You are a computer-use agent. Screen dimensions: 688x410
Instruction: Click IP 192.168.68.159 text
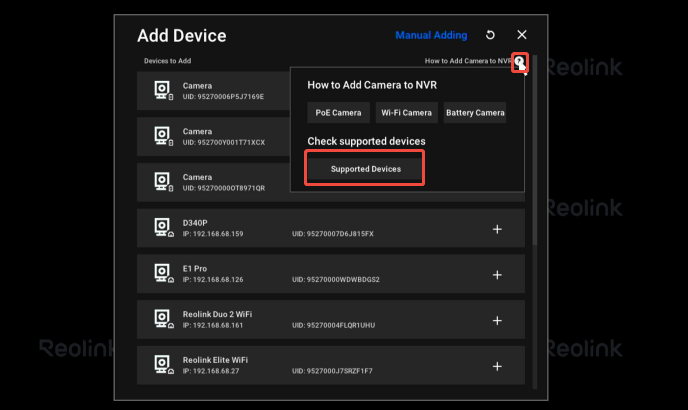click(x=213, y=234)
